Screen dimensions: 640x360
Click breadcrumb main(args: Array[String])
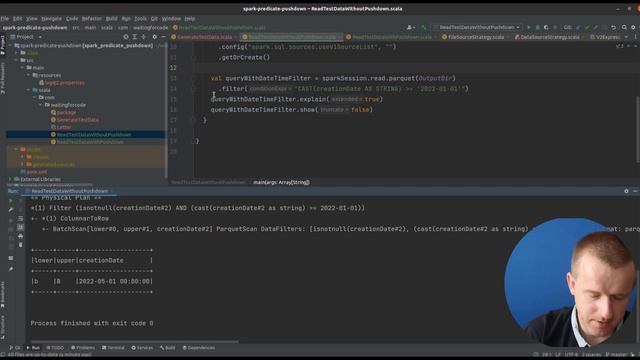281,182
